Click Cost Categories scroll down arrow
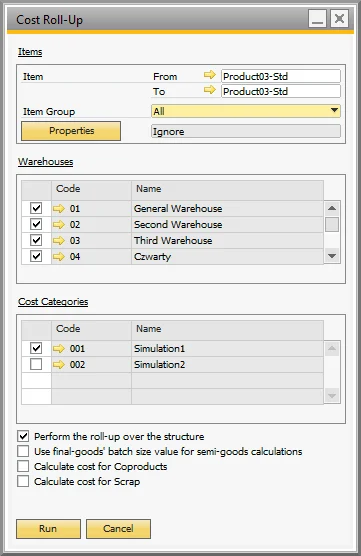Viewport: 361px width, 556px height. point(332,396)
